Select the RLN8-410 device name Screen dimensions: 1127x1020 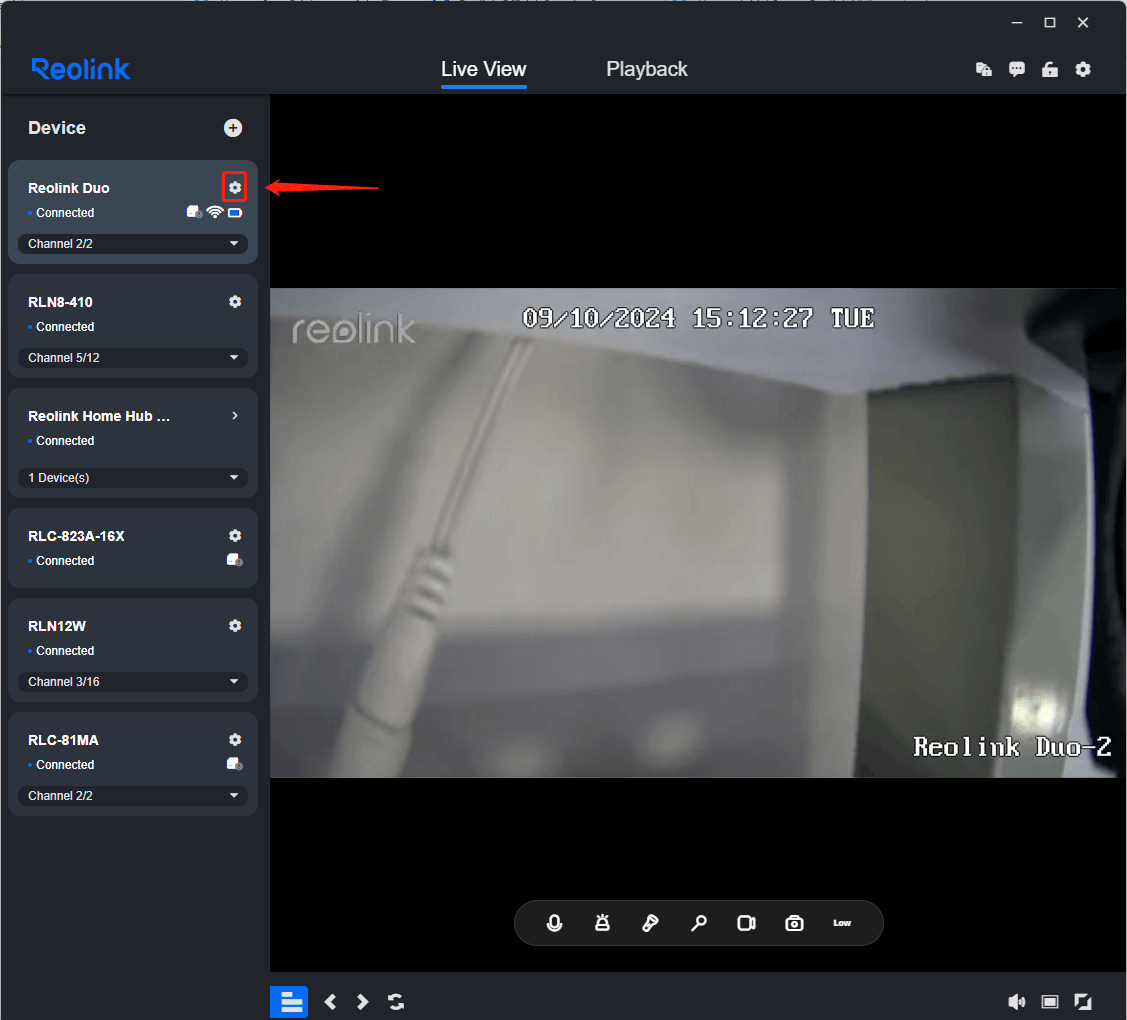(60, 303)
